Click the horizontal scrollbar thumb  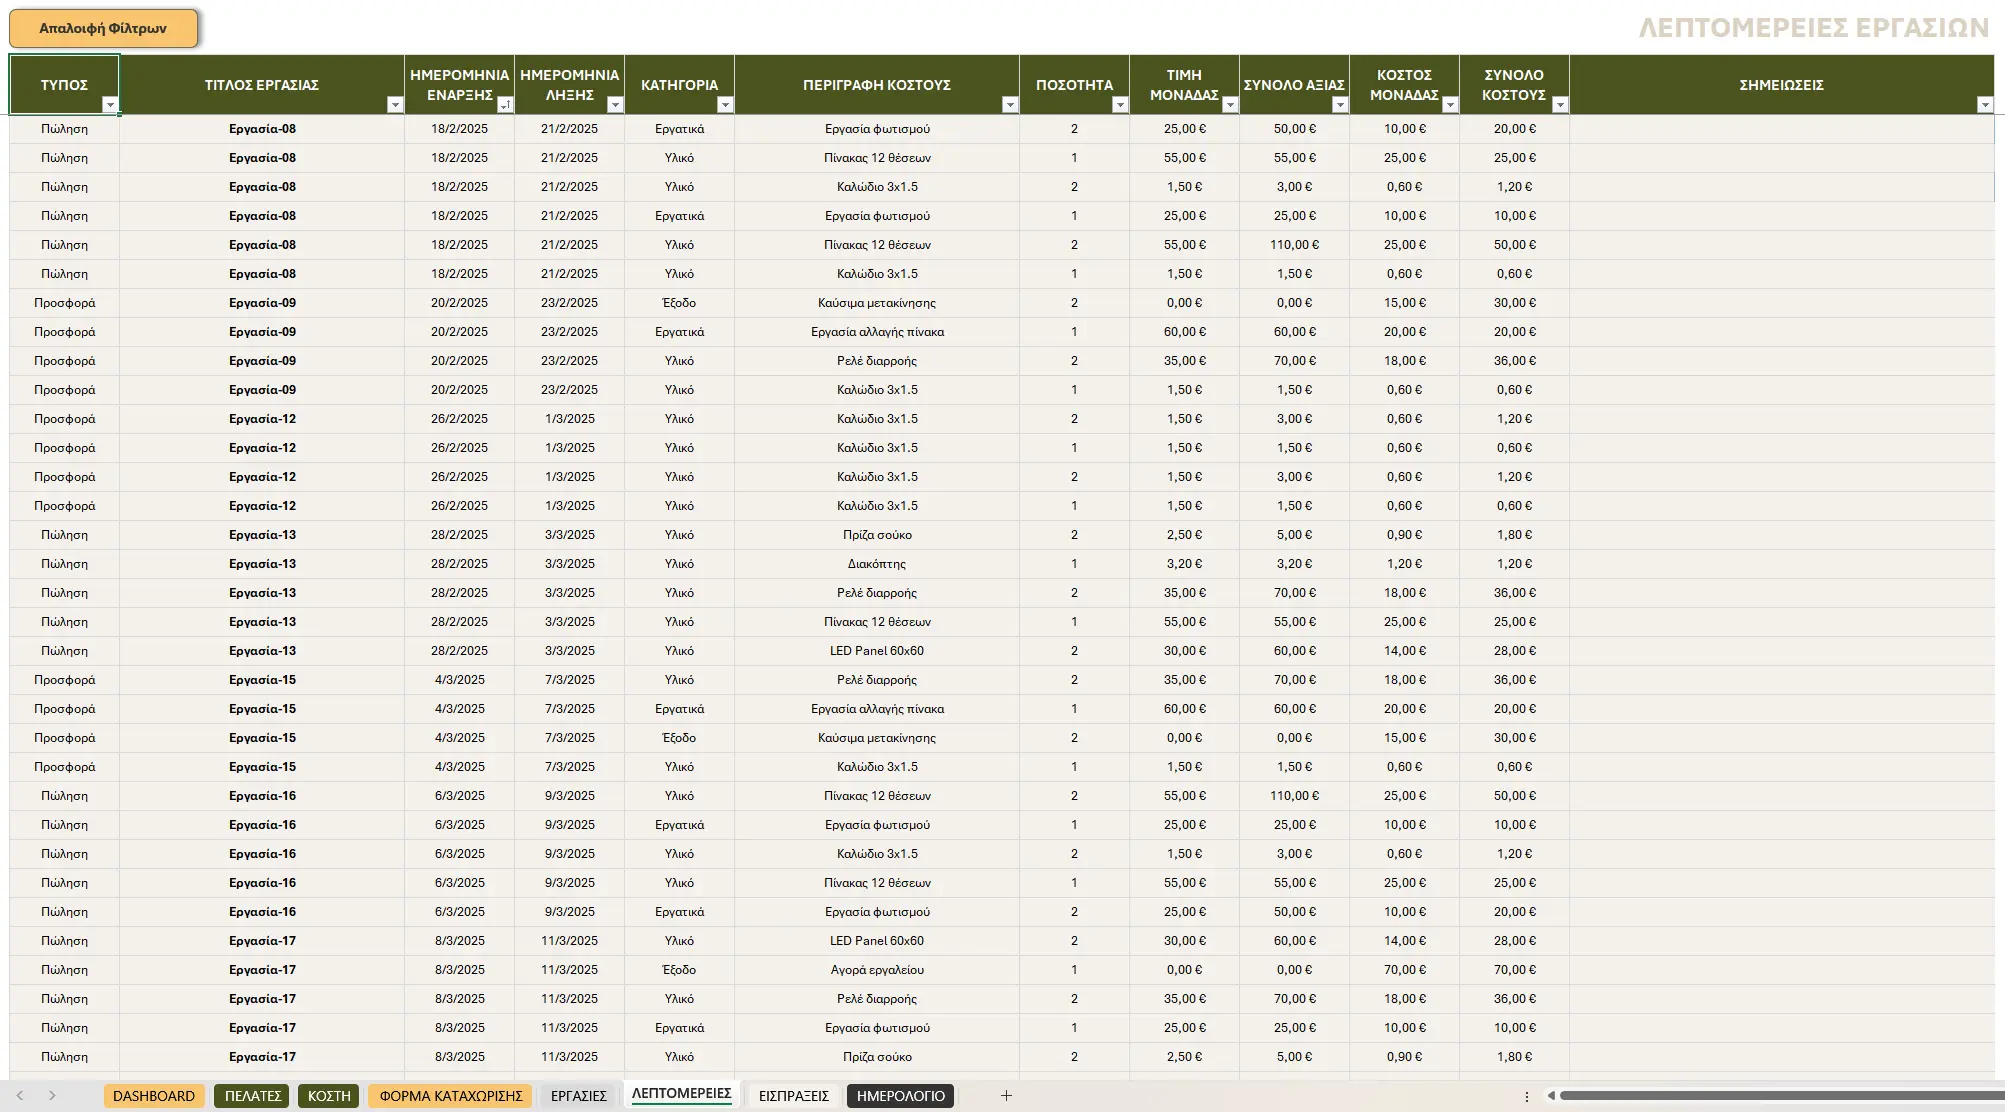pyautogui.click(x=1781, y=1096)
